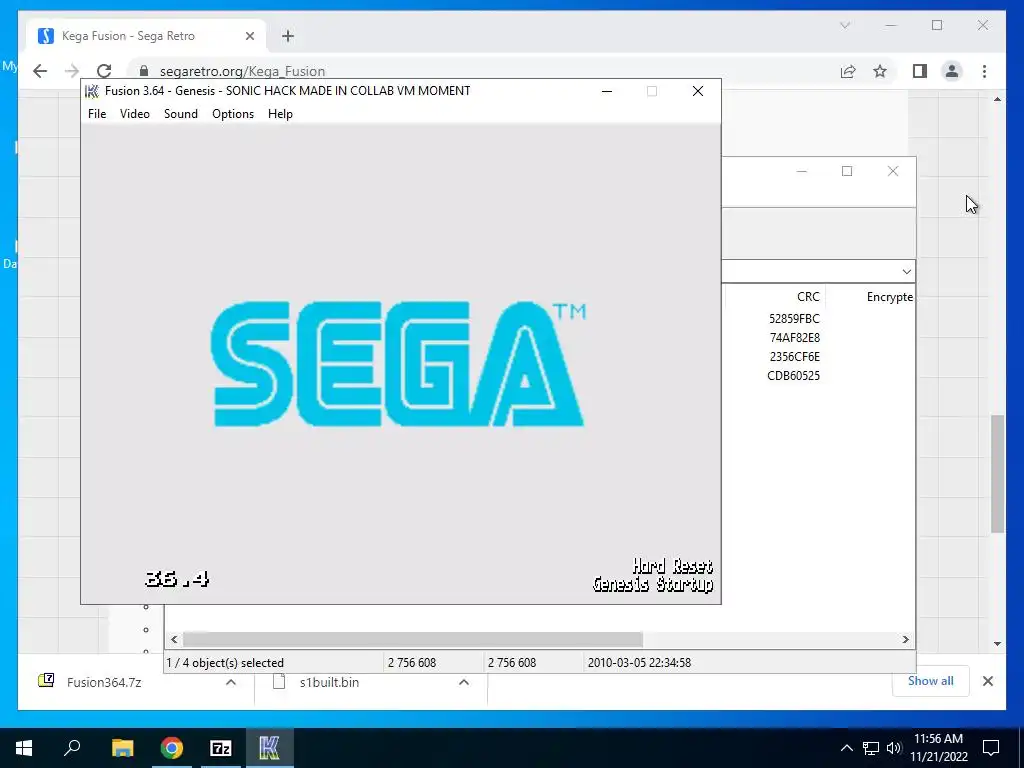The height and width of the screenshot is (768, 1024).
Task: Open the Windows notification center
Action: click(991, 748)
